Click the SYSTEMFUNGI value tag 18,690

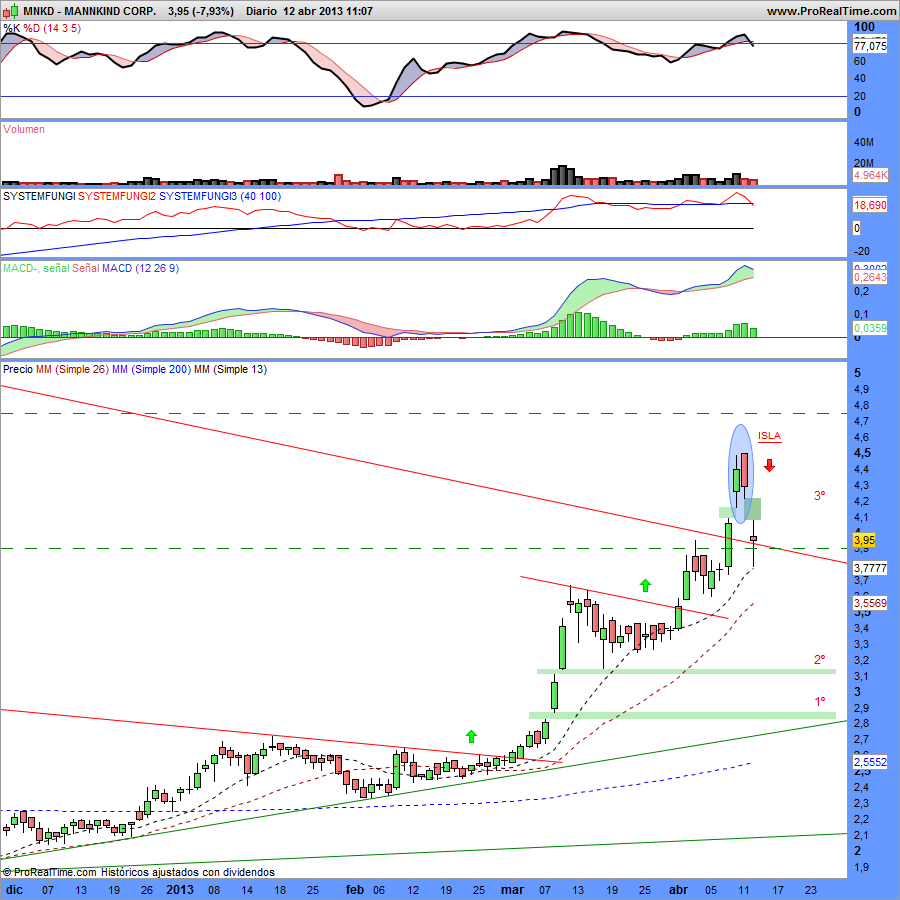point(870,205)
